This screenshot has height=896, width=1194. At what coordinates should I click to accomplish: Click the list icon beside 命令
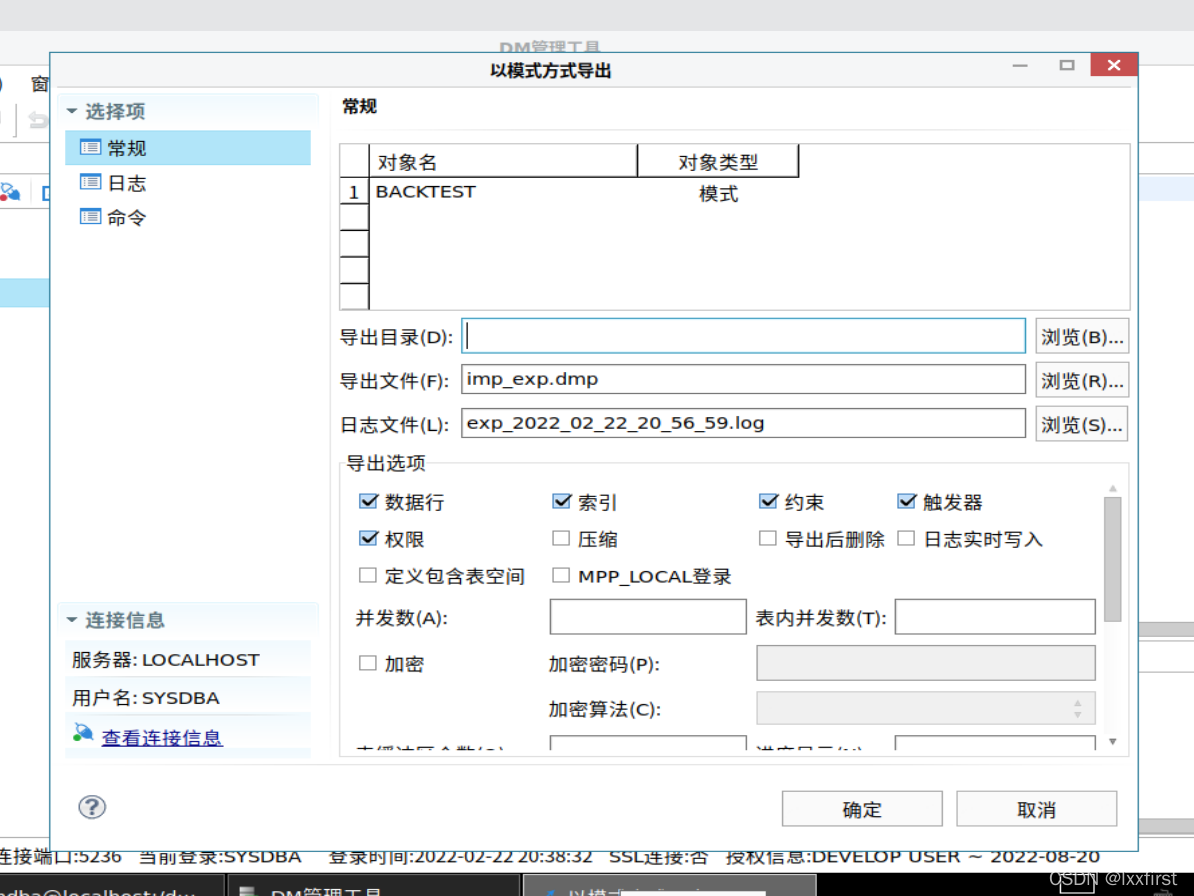coord(91,217)
